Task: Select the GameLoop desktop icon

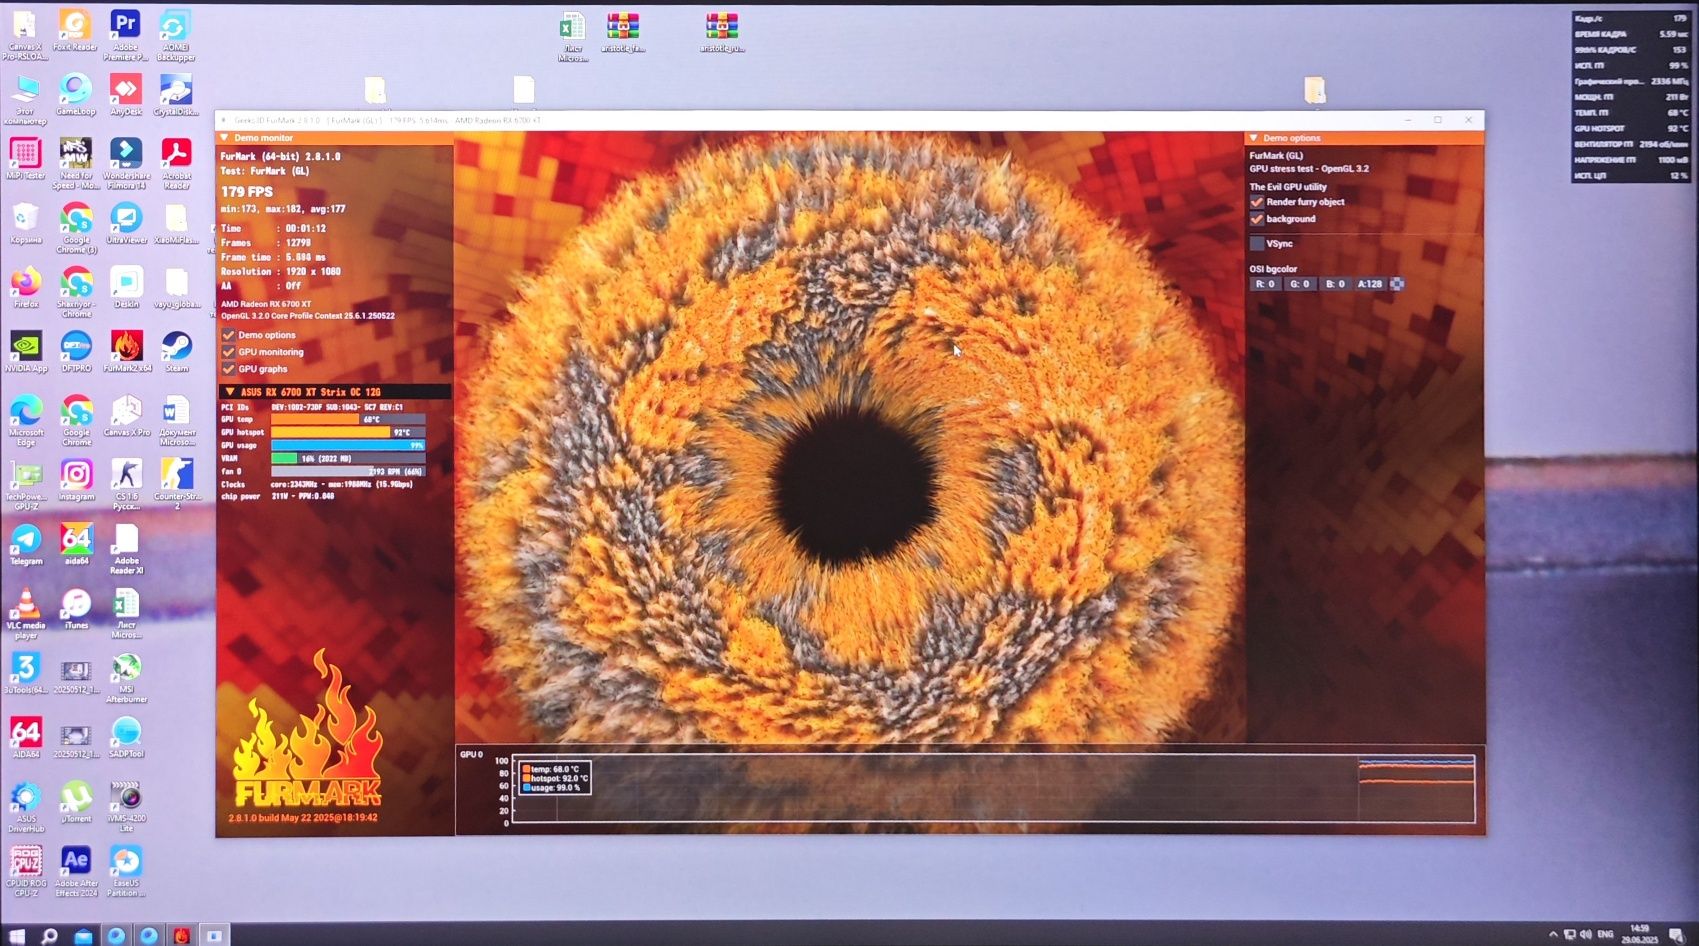Action: (75, 94)
